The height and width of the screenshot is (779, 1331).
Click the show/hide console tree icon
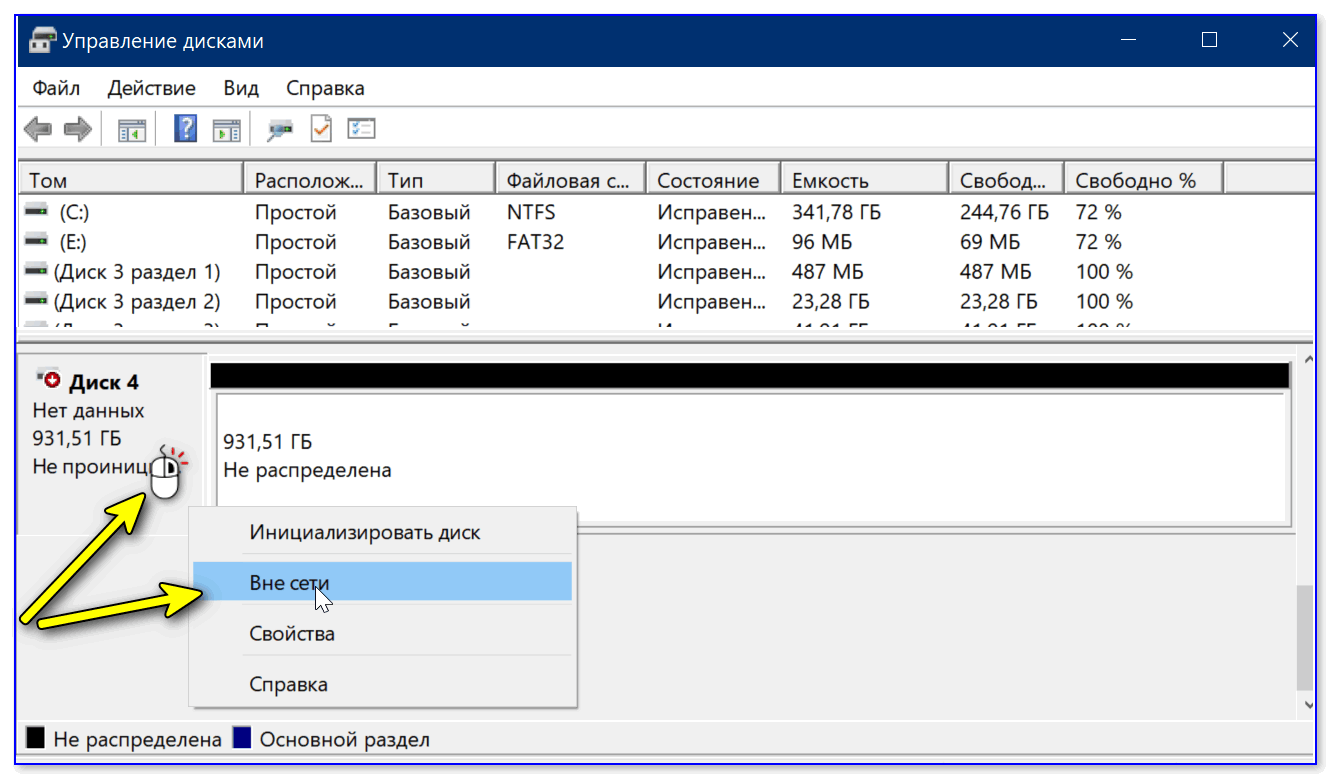click(x=132, y=129)
